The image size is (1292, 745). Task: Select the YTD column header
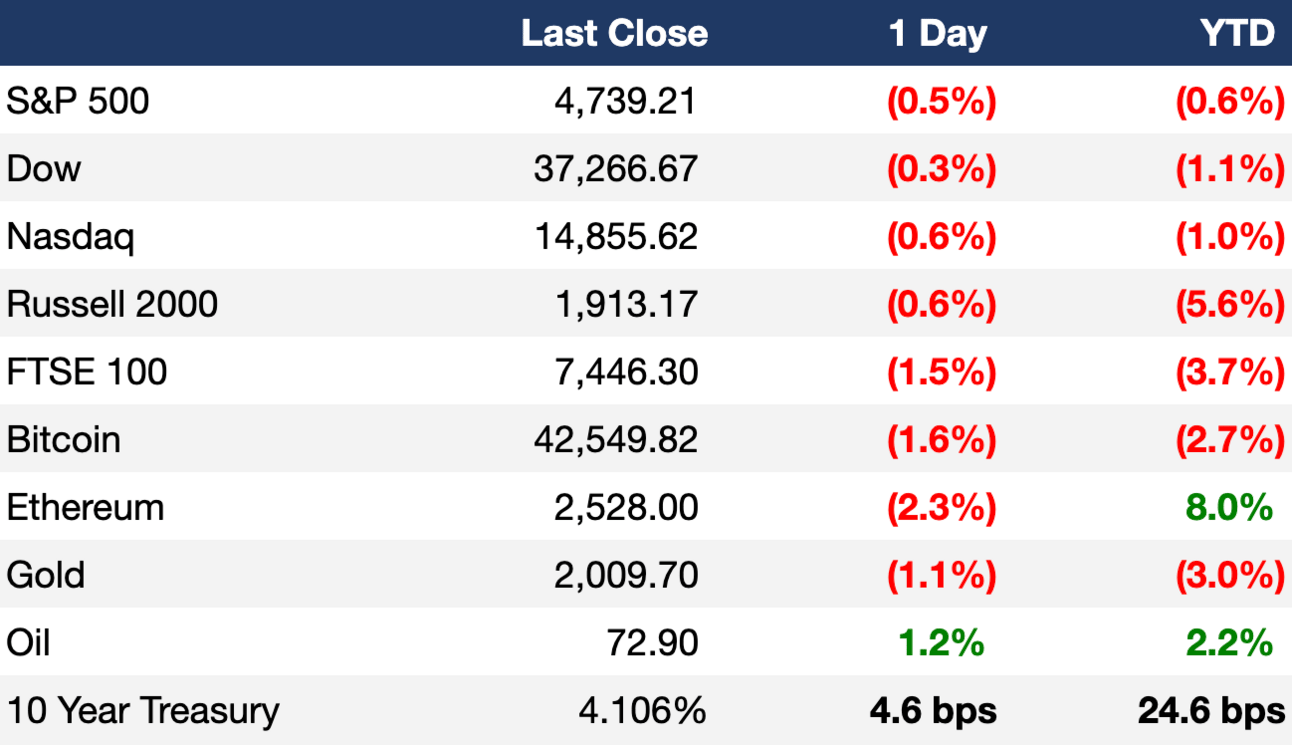point(1237,33)
